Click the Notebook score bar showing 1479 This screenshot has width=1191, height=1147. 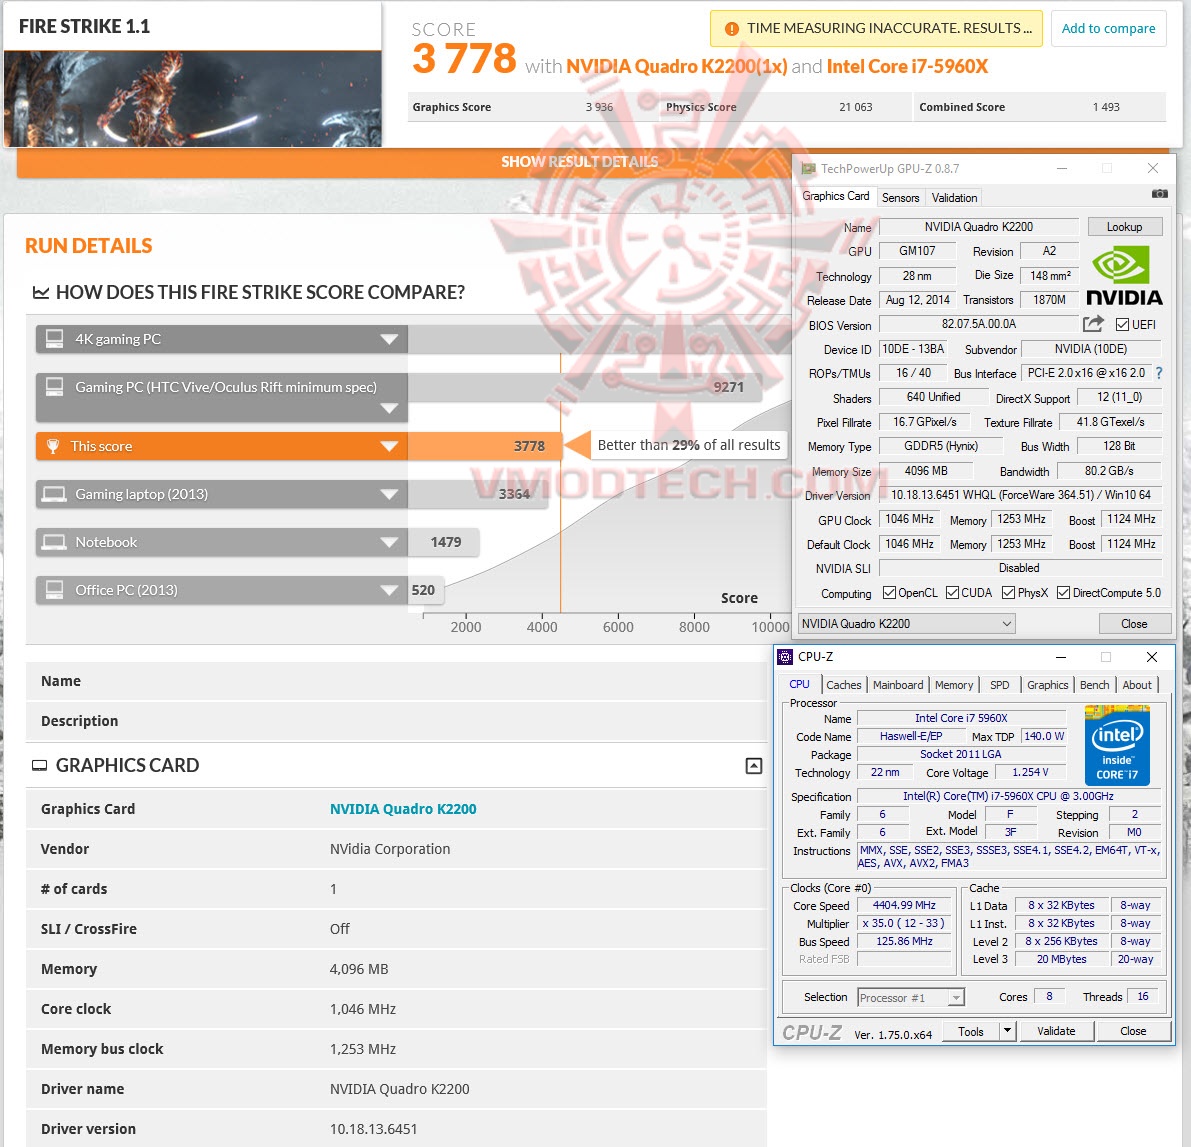pyautogui.click(x=444, y=542)
